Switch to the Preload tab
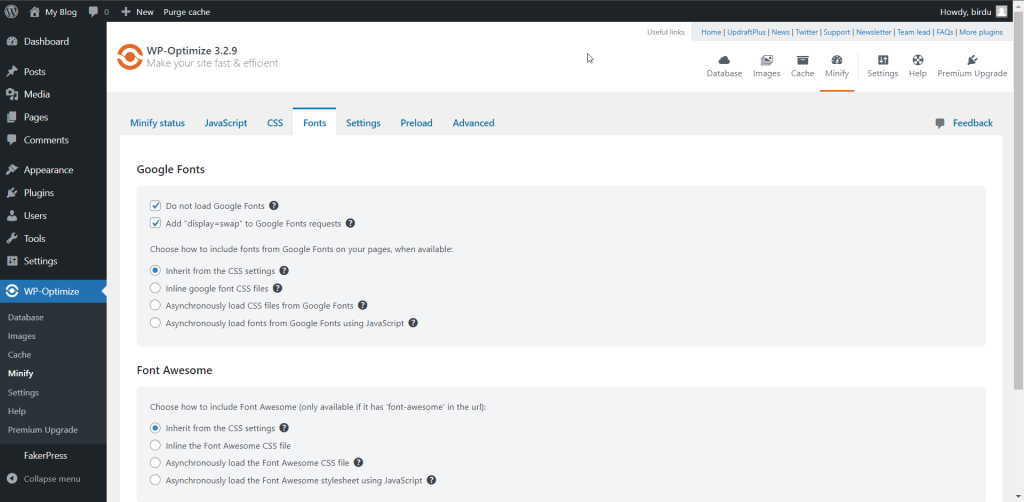This screenshot has height=502, width=1024. point(417,123)
